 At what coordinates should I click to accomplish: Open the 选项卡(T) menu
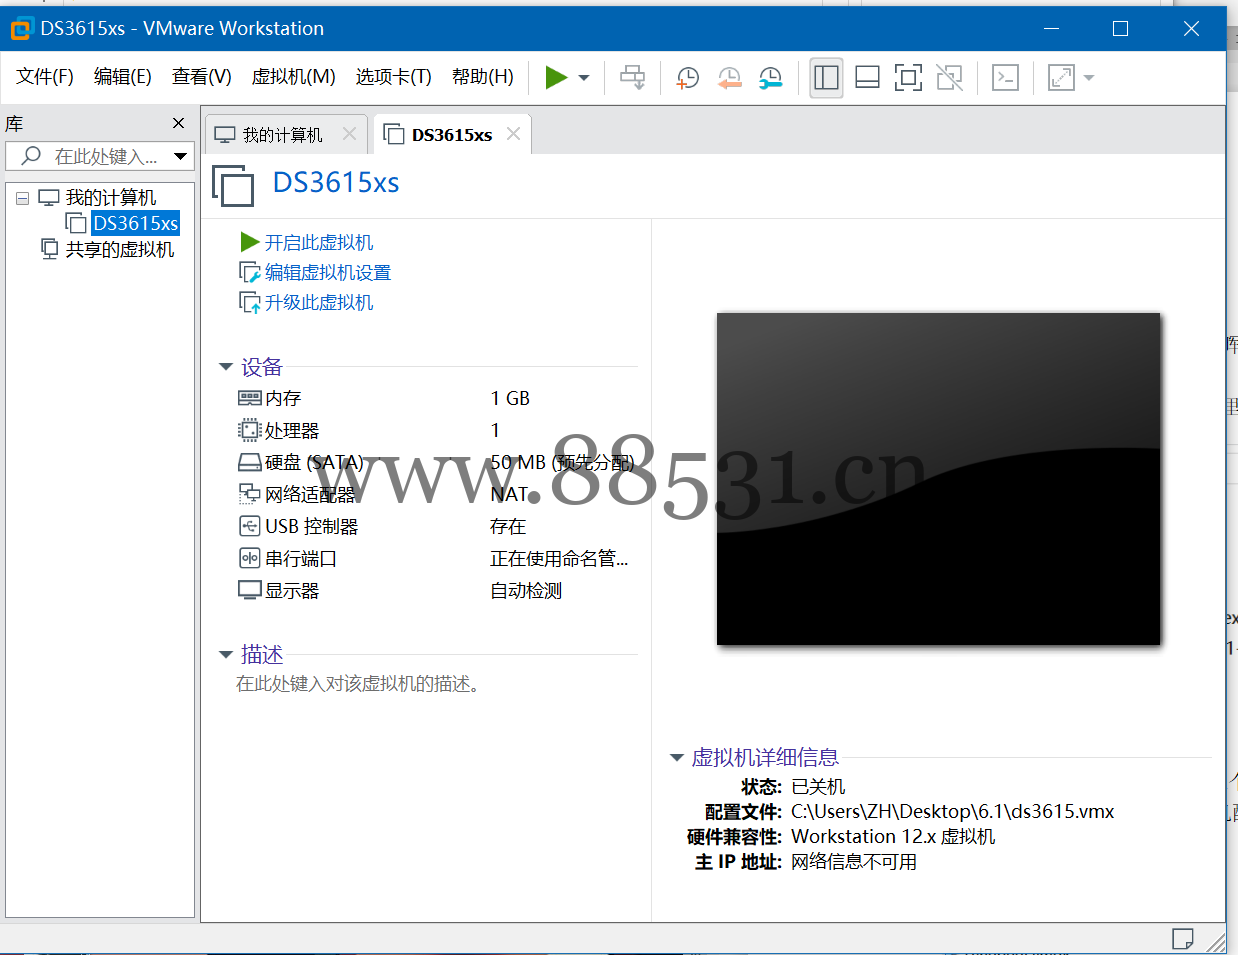tap(393, 77)
